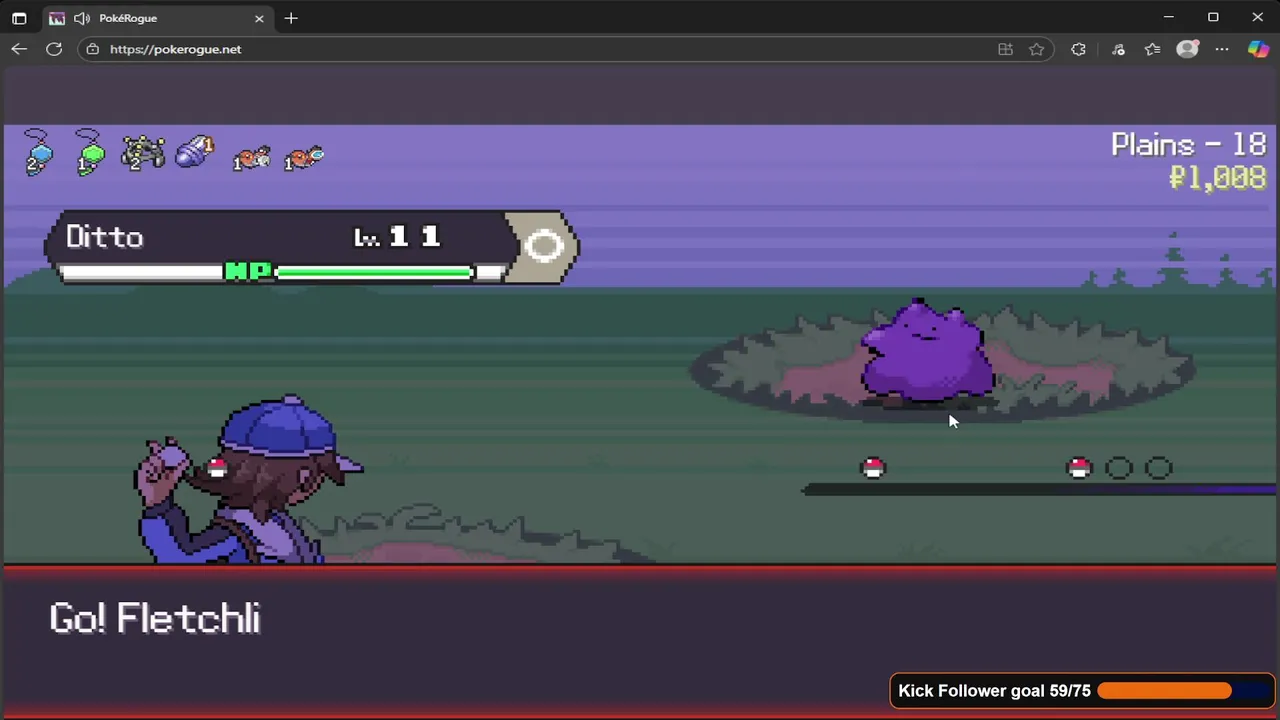Open Settings and more ellipsis menu
The image size is (1280, 720).
[x=1222, y=49]
